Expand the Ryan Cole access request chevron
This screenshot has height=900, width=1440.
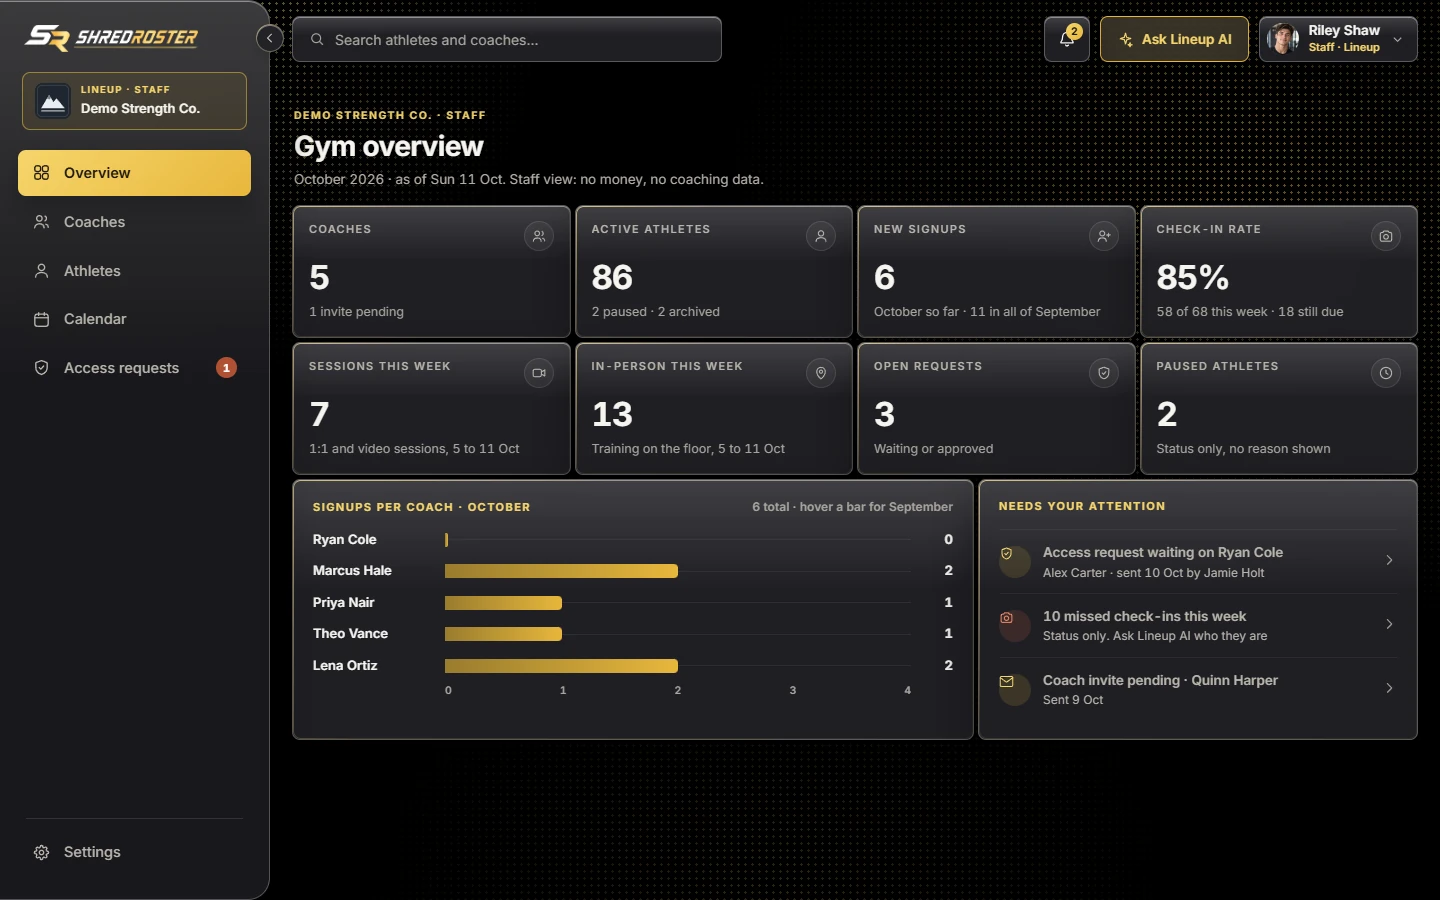point(1389,560)
